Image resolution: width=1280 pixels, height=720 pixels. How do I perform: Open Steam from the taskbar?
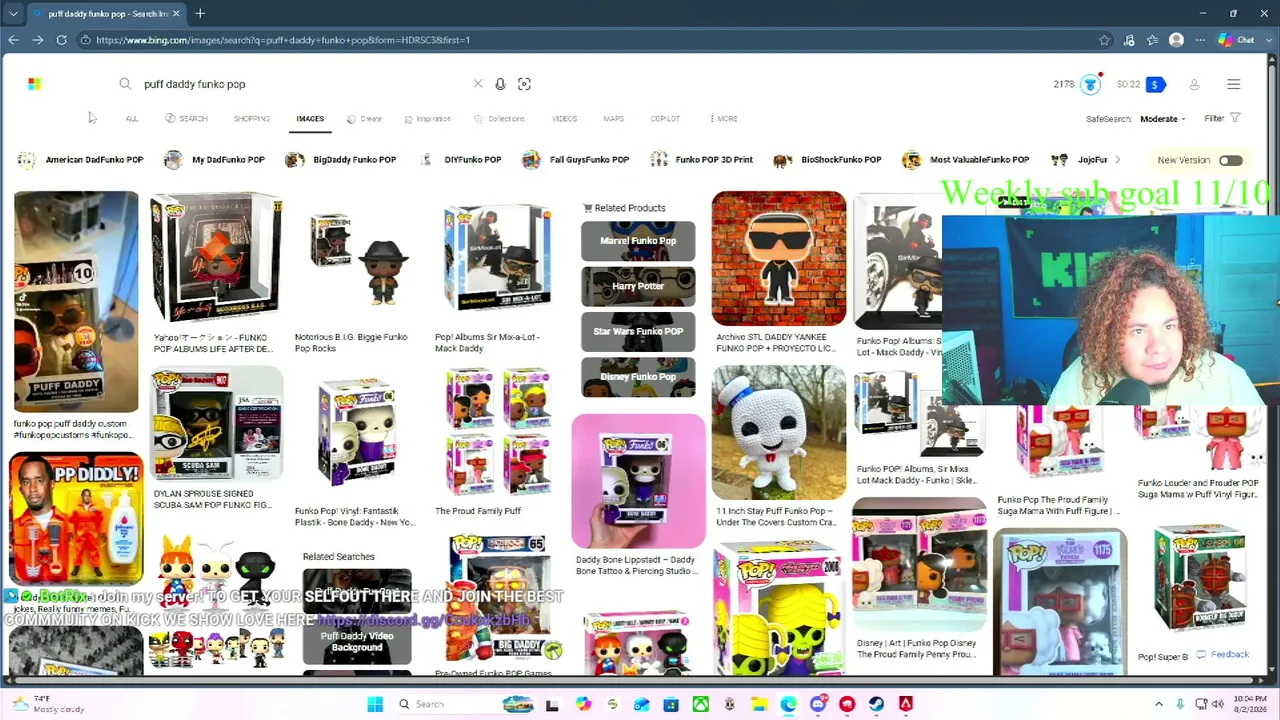pos(877,704)
